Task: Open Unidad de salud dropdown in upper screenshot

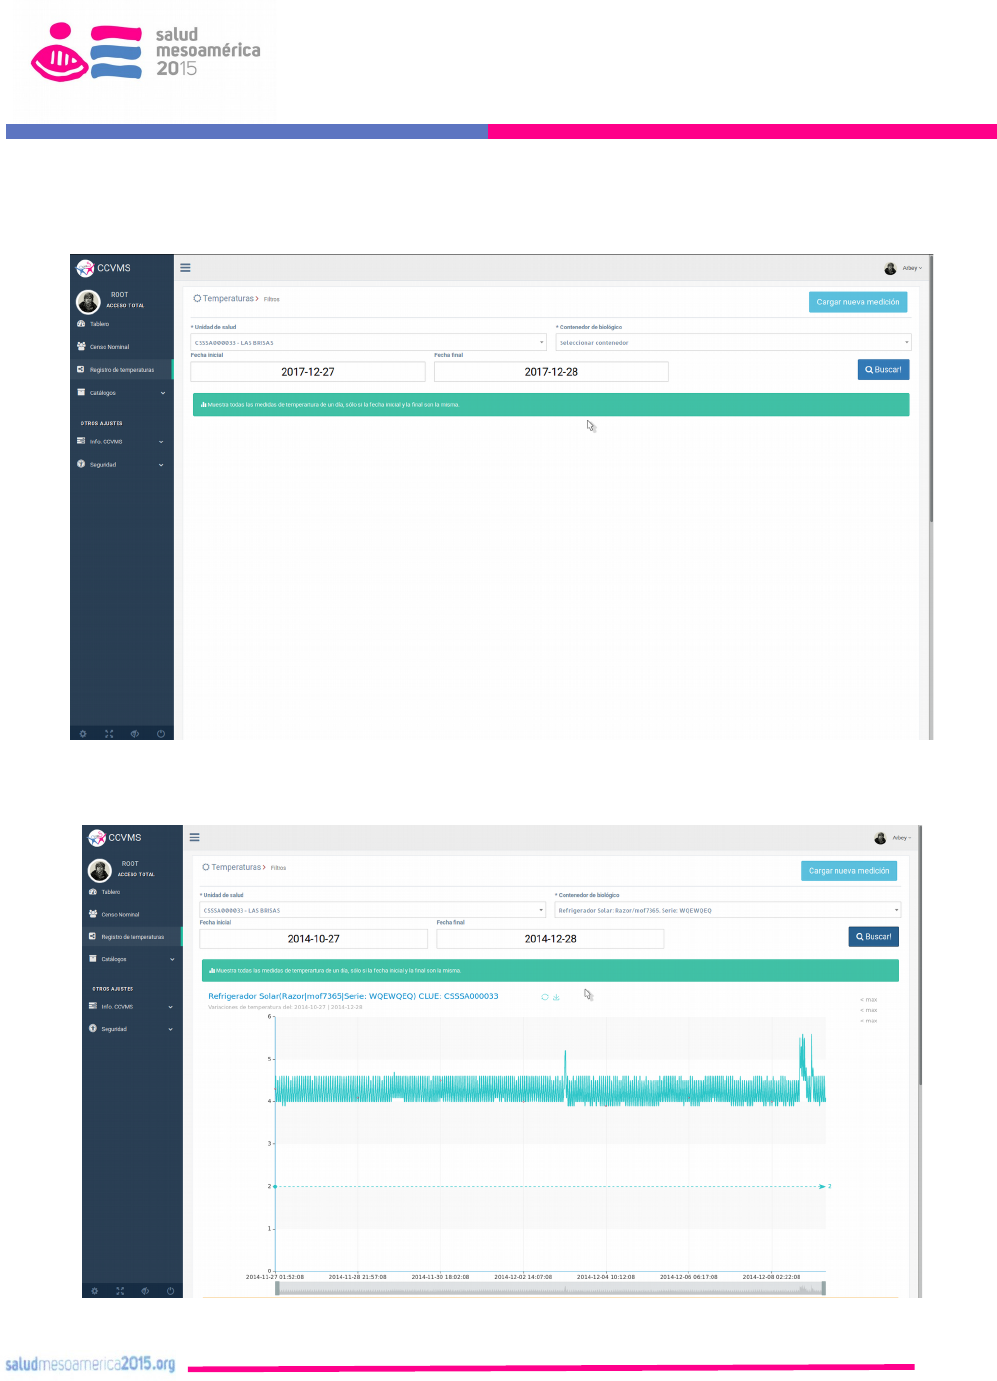Action: [369, 342]
